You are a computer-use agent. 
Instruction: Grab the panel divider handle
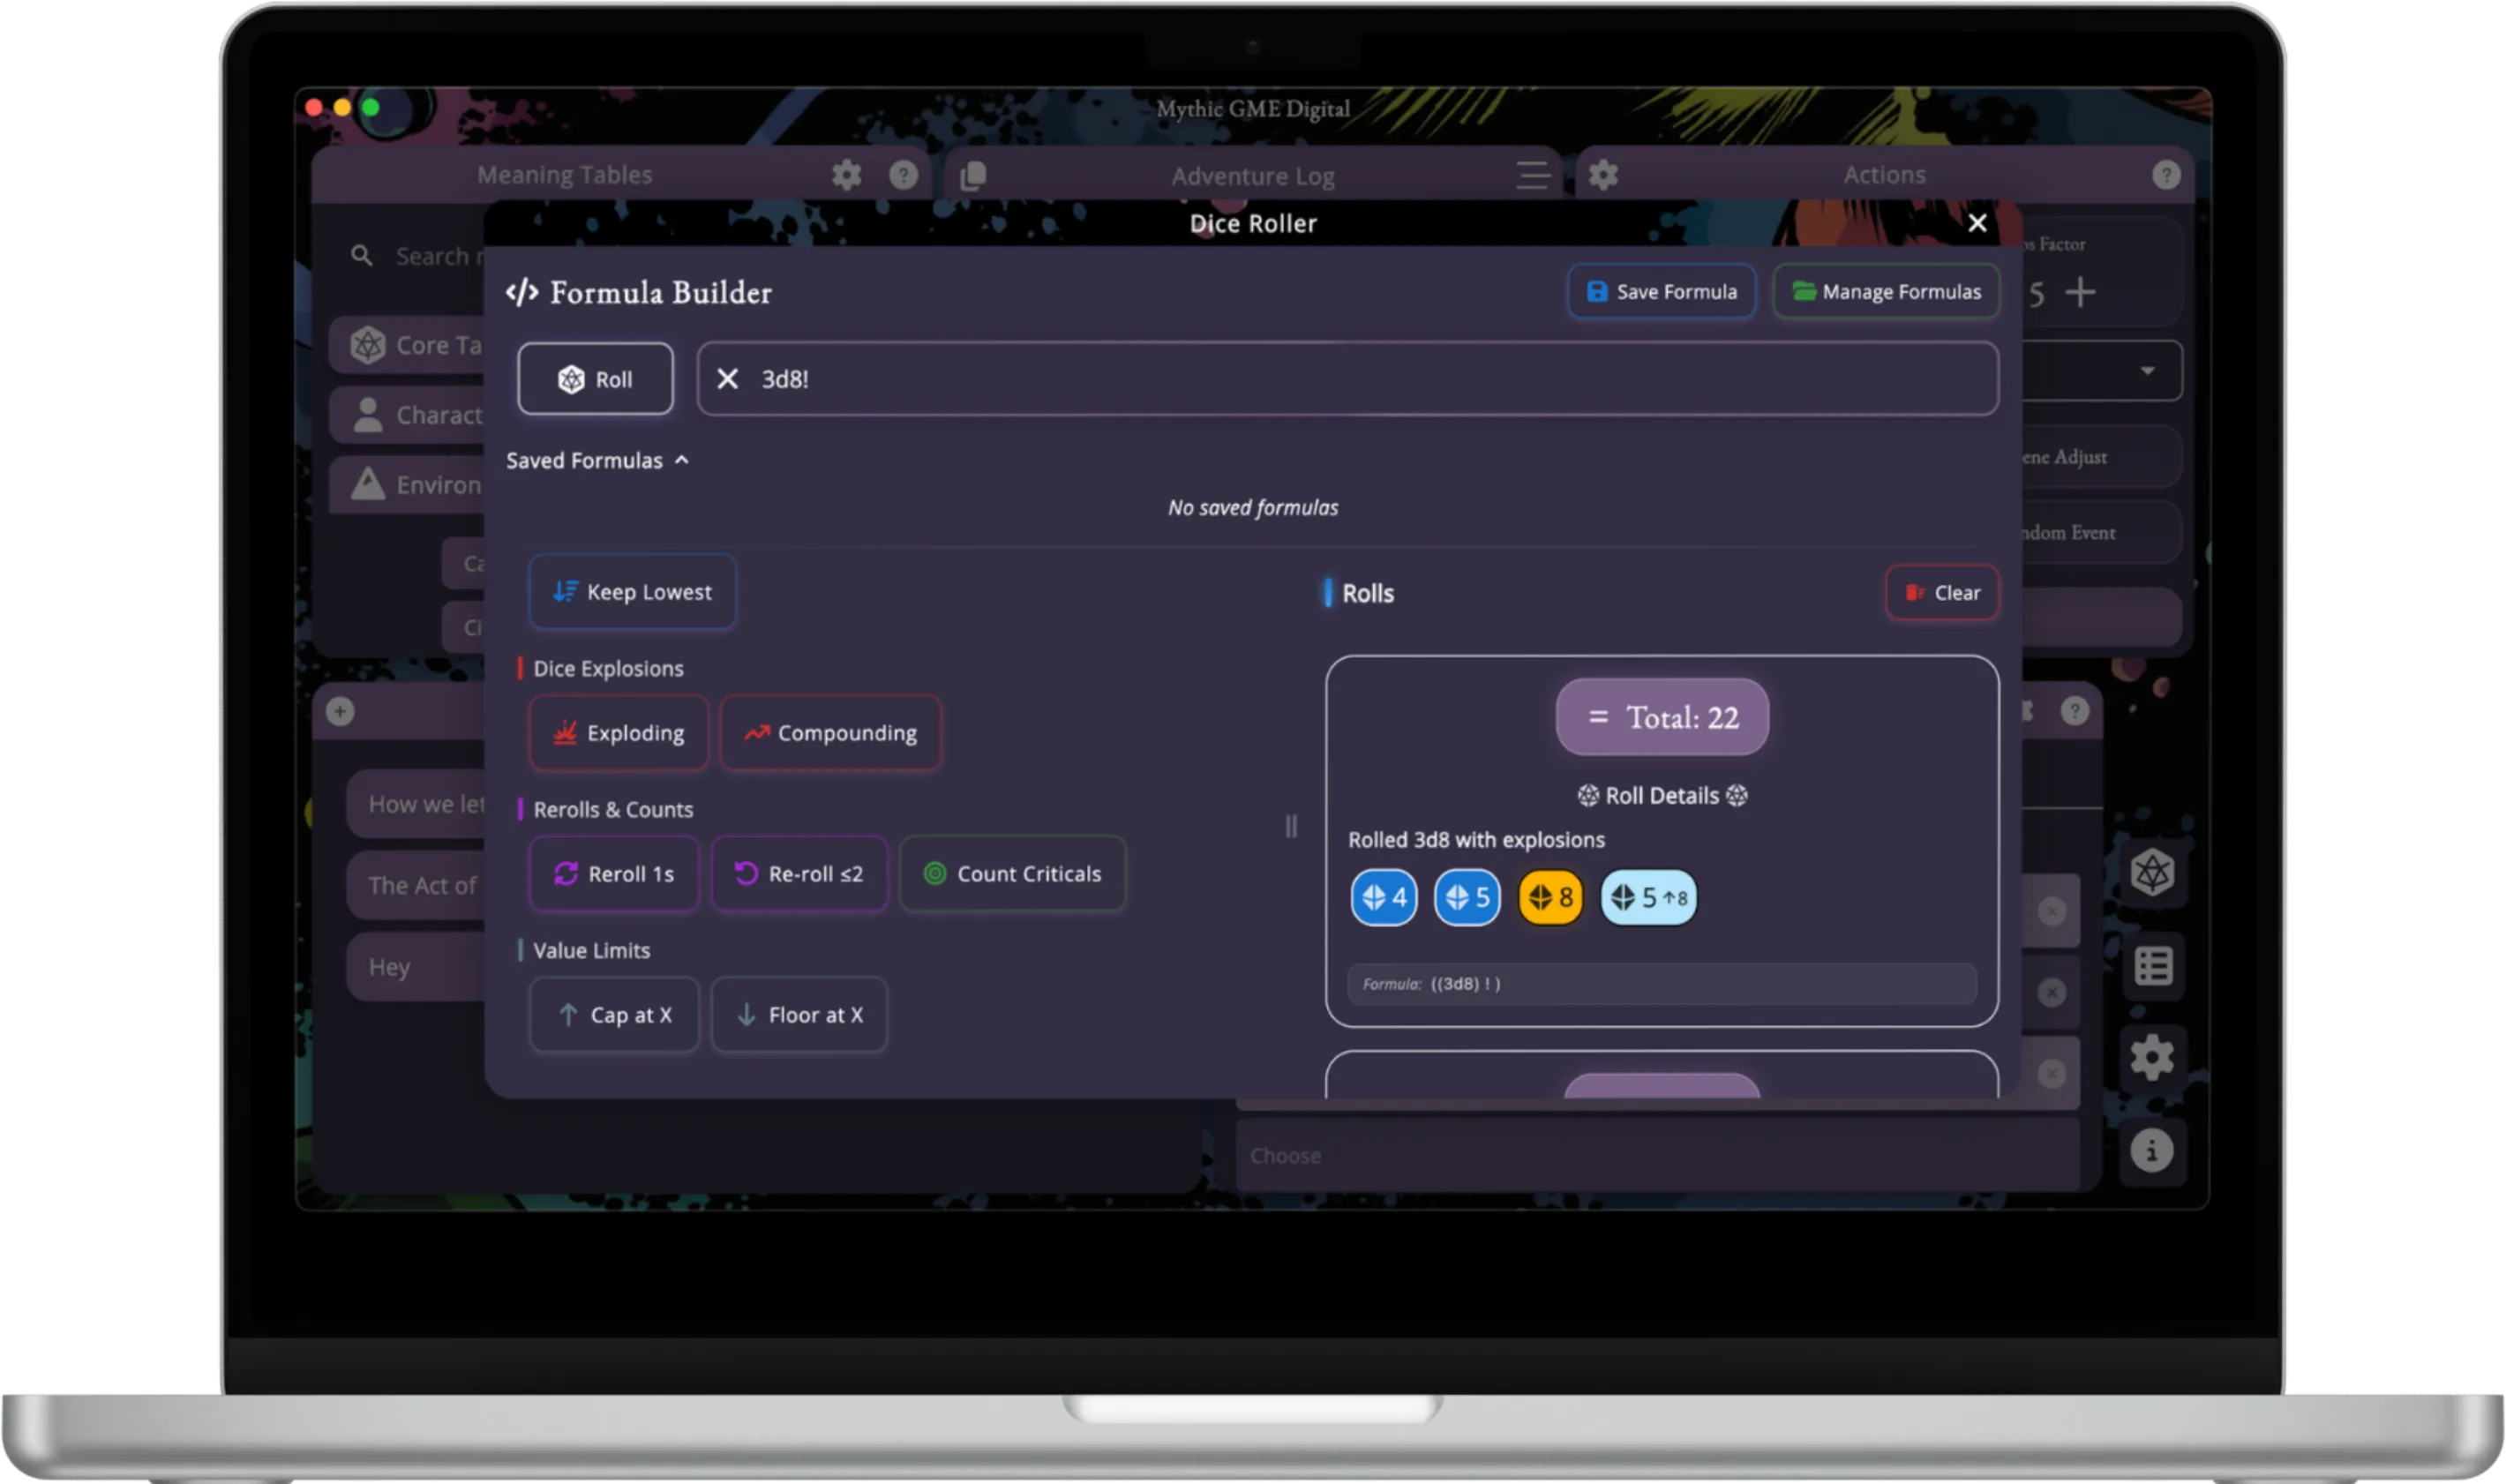(1291, 826)
